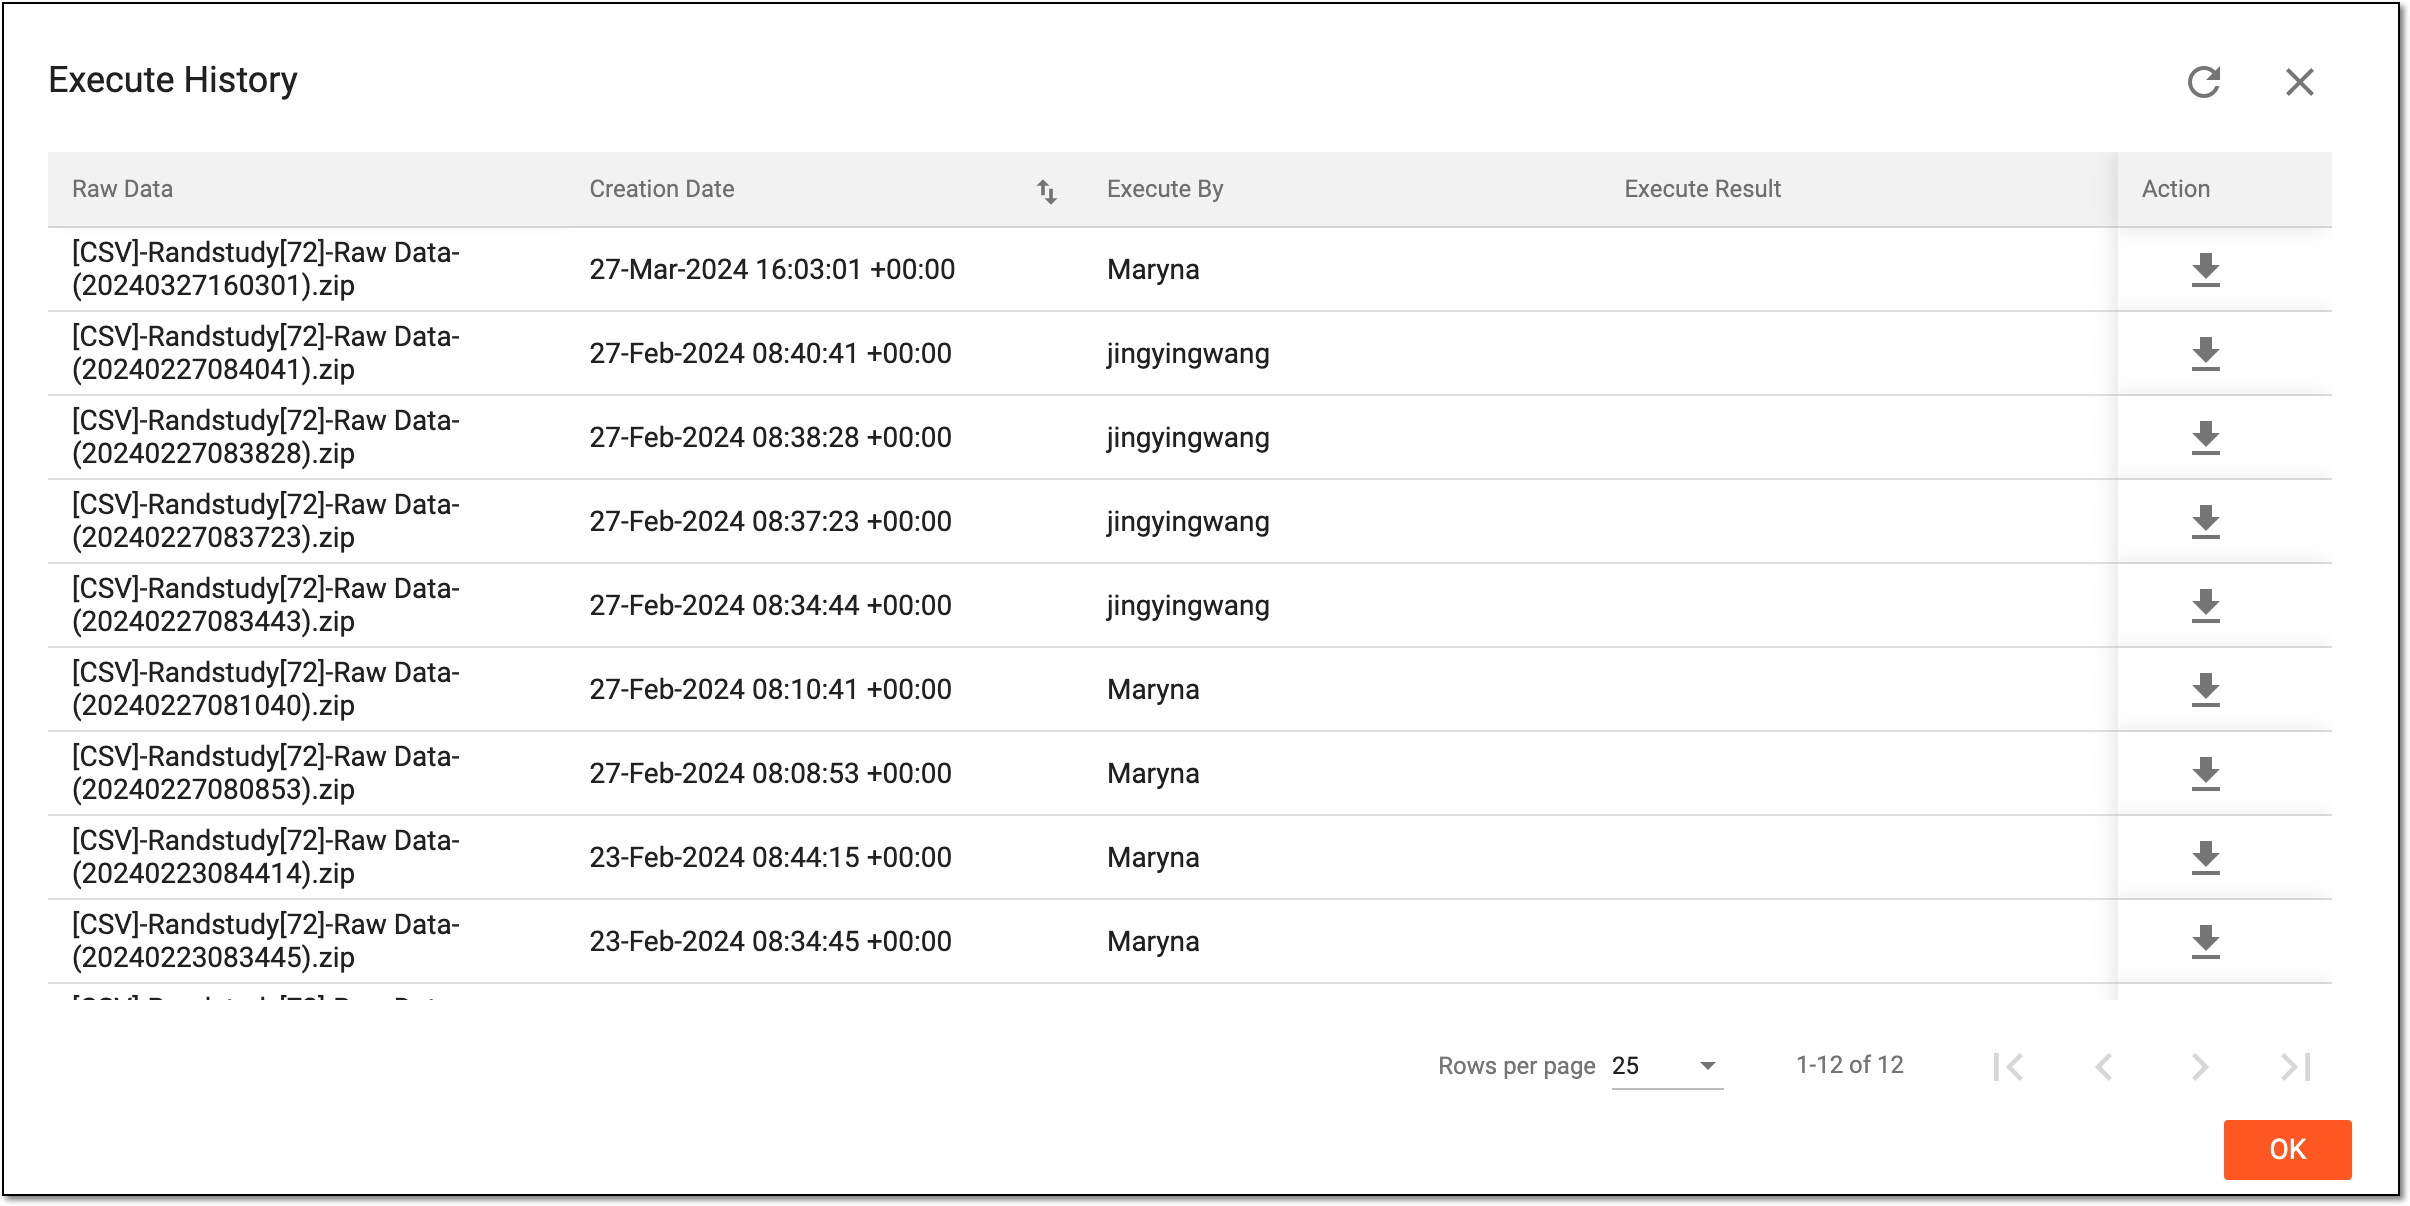2410x1206 pixels.
Task: Click date 27-Feb-2024 08:37:23 +00:00
Action: click(x=770, y=522)
